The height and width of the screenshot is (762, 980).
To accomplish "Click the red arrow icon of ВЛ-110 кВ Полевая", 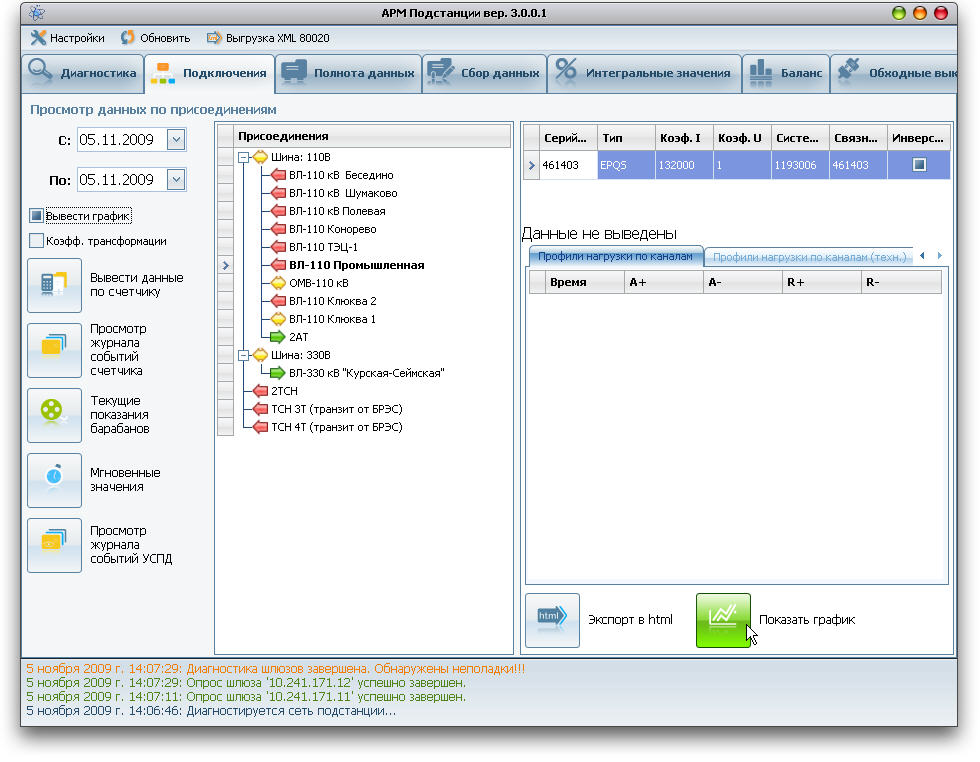I will [x=278, y=211].
